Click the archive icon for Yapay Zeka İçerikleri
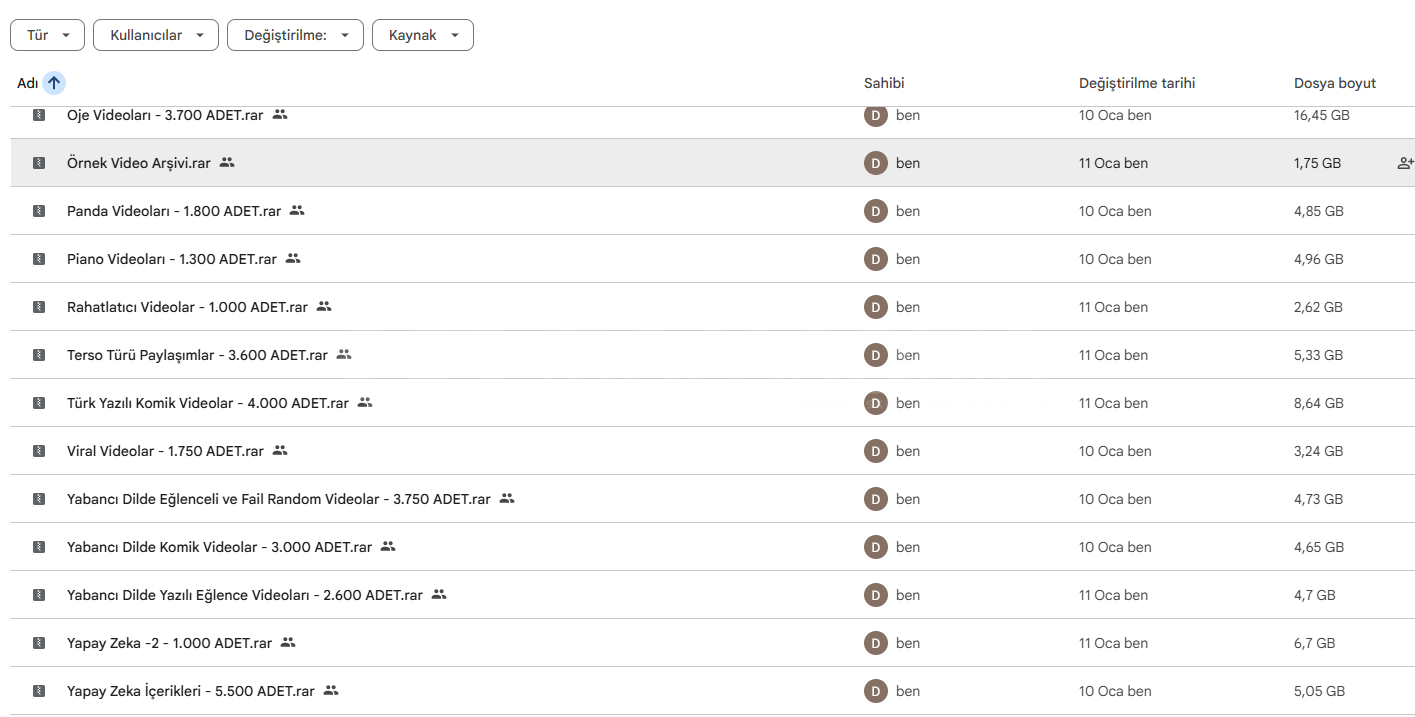This screenshot has width=1415, height=717. point(39,691)
